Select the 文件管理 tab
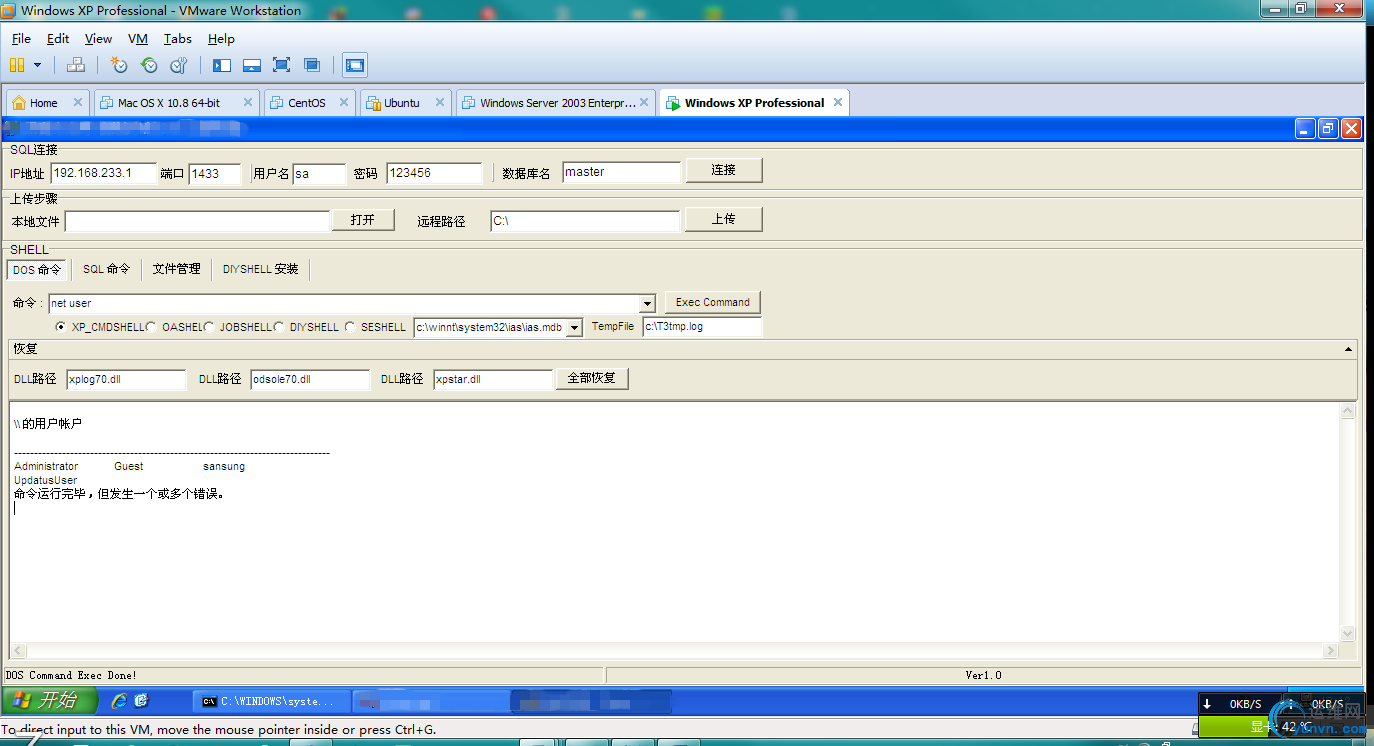 177,269
